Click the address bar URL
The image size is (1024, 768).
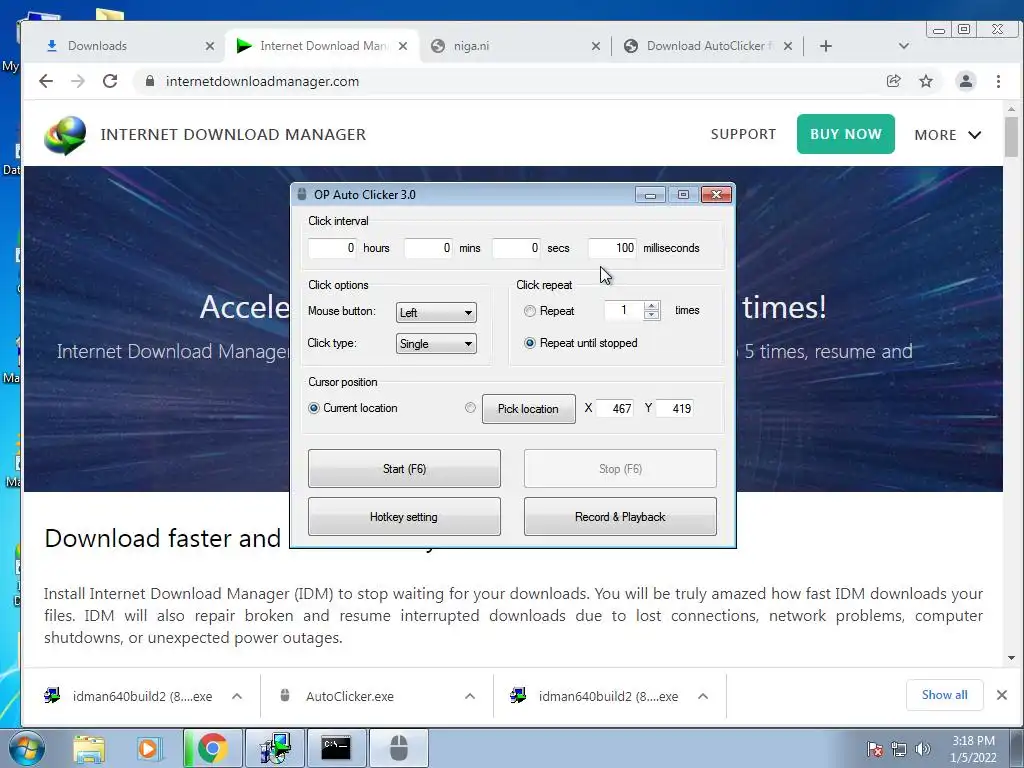click(262, 81)
